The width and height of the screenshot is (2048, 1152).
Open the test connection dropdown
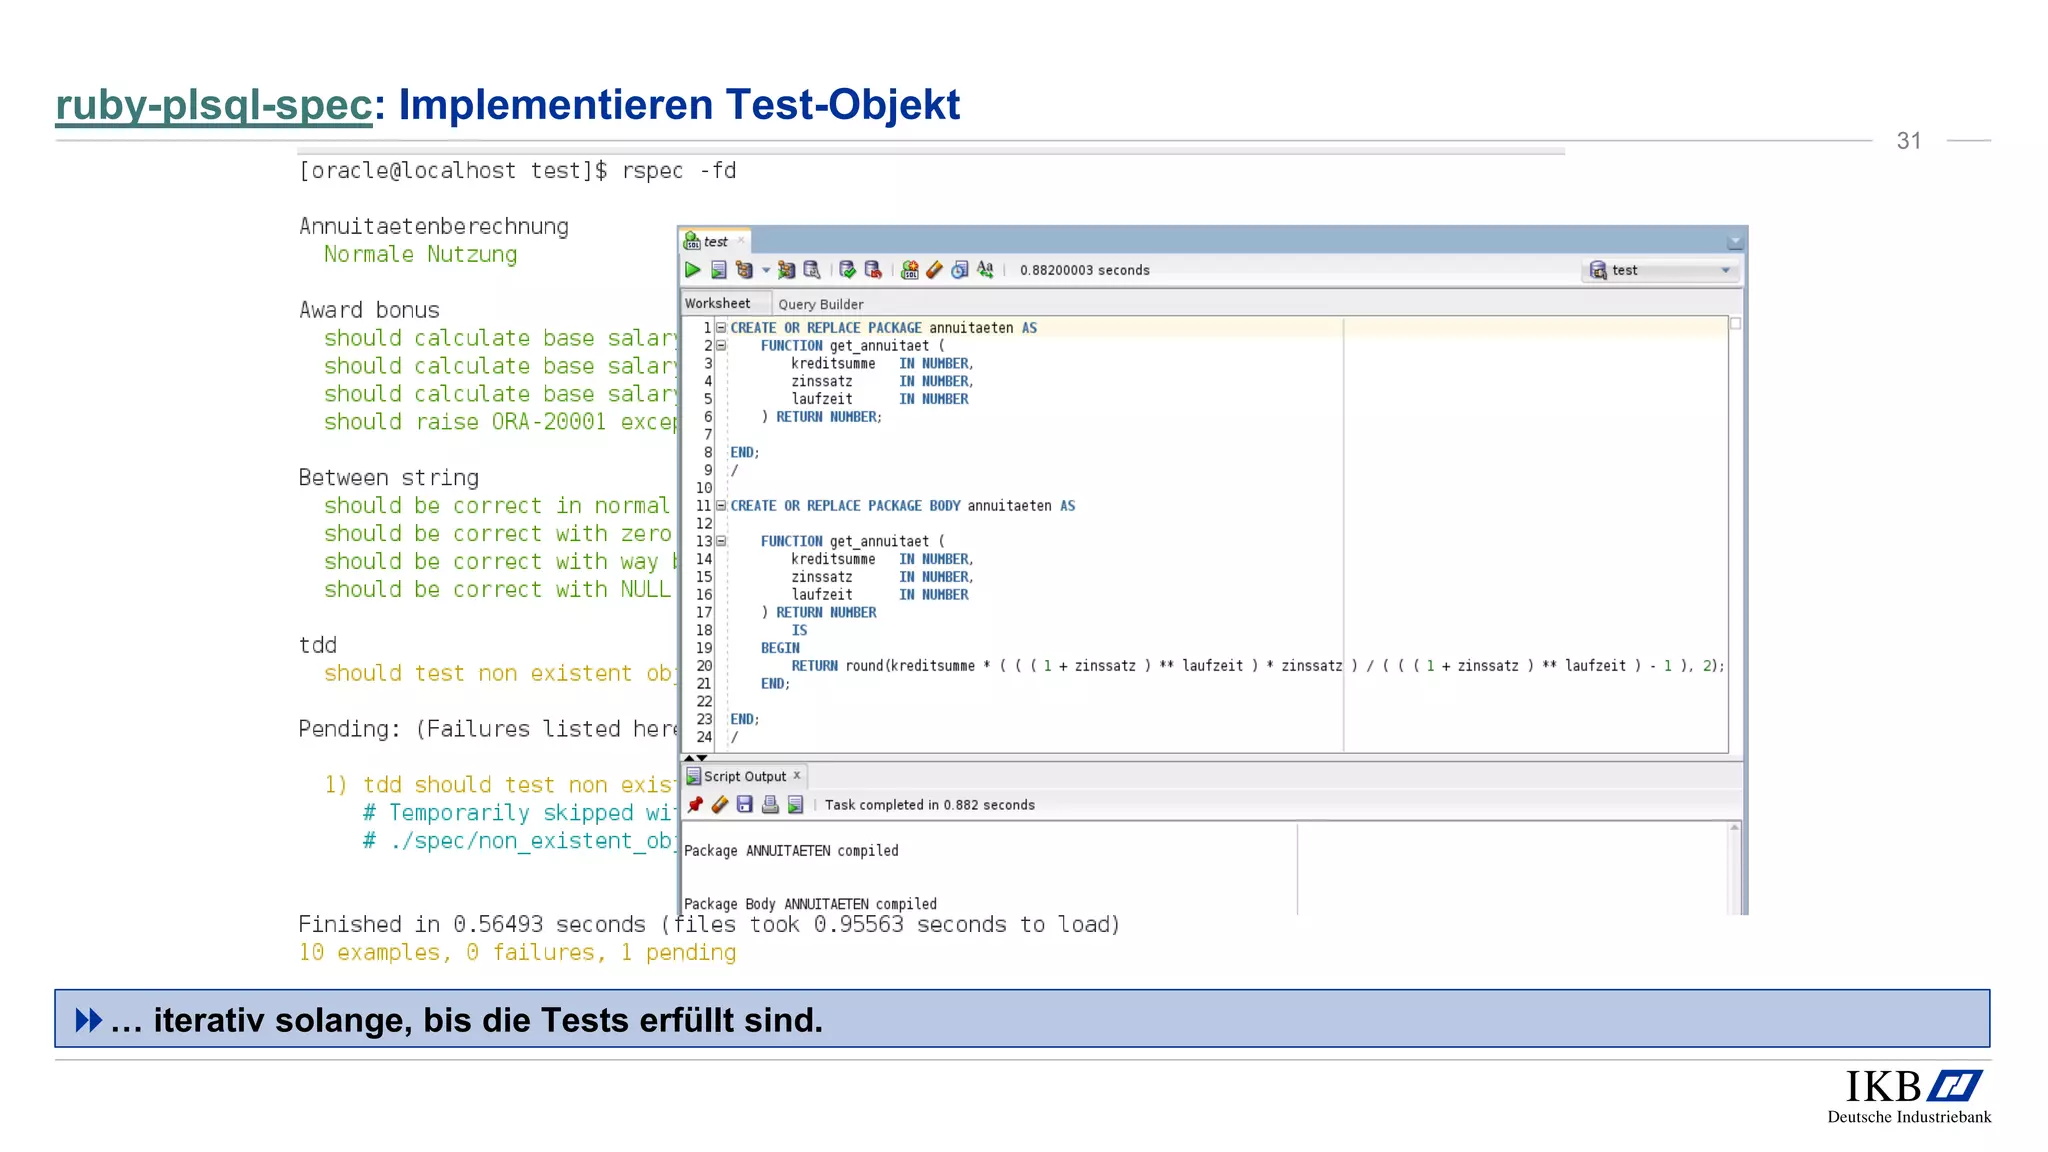(1725, 271)
